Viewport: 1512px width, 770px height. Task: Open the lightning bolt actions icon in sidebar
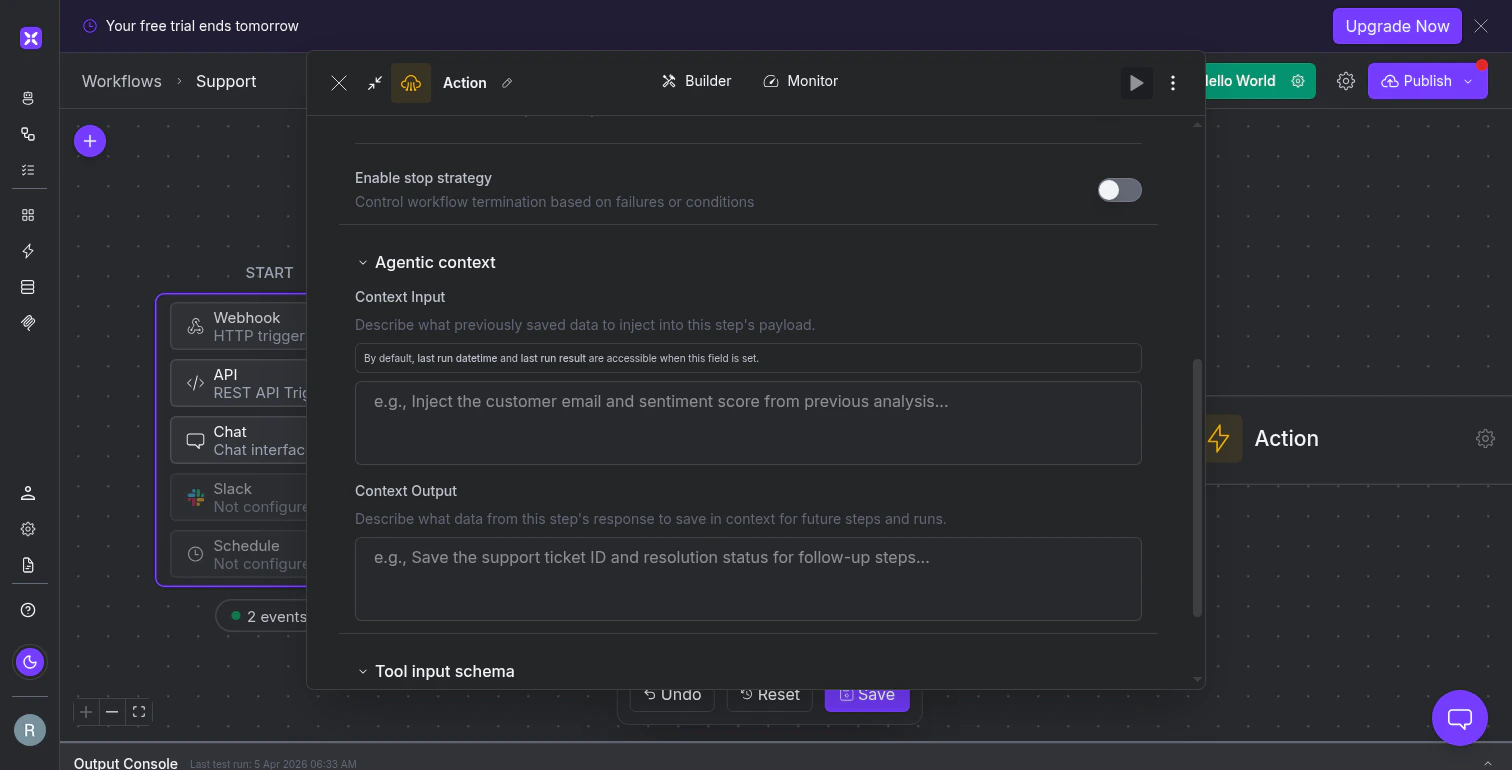[28, 251]
